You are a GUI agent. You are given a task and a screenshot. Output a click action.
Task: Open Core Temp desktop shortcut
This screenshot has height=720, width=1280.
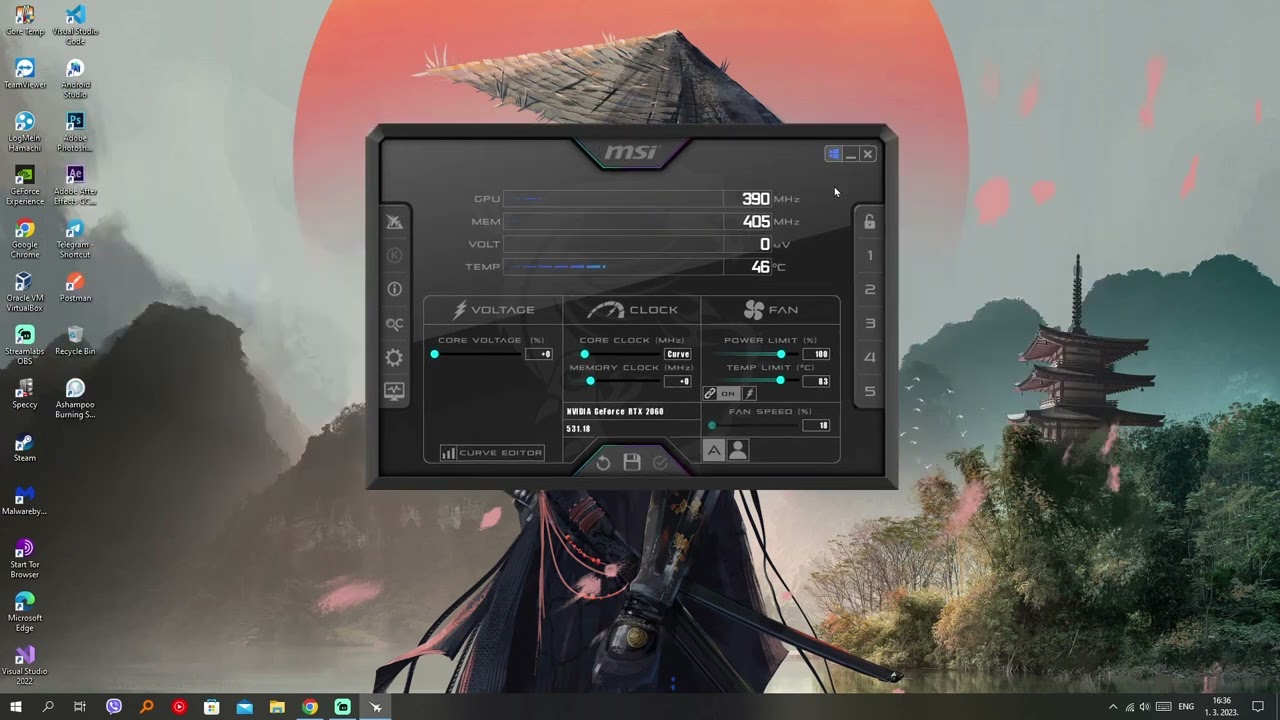(25, 21)
